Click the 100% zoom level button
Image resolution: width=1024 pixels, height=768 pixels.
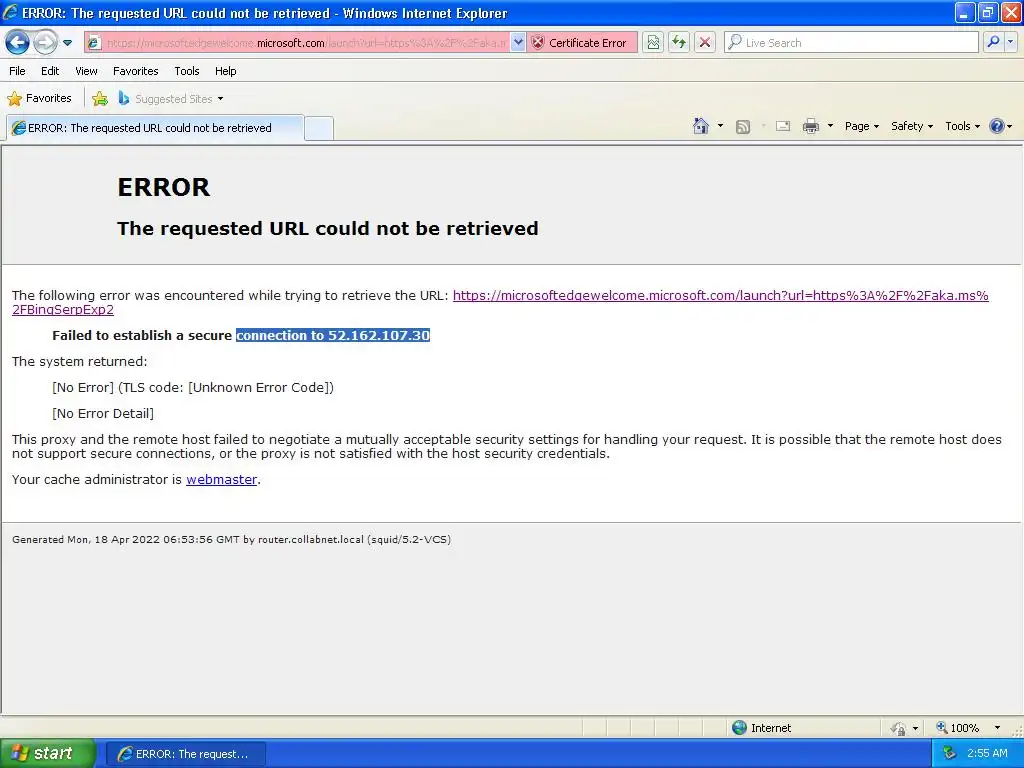pyautogui.click(x=958, y=728)
